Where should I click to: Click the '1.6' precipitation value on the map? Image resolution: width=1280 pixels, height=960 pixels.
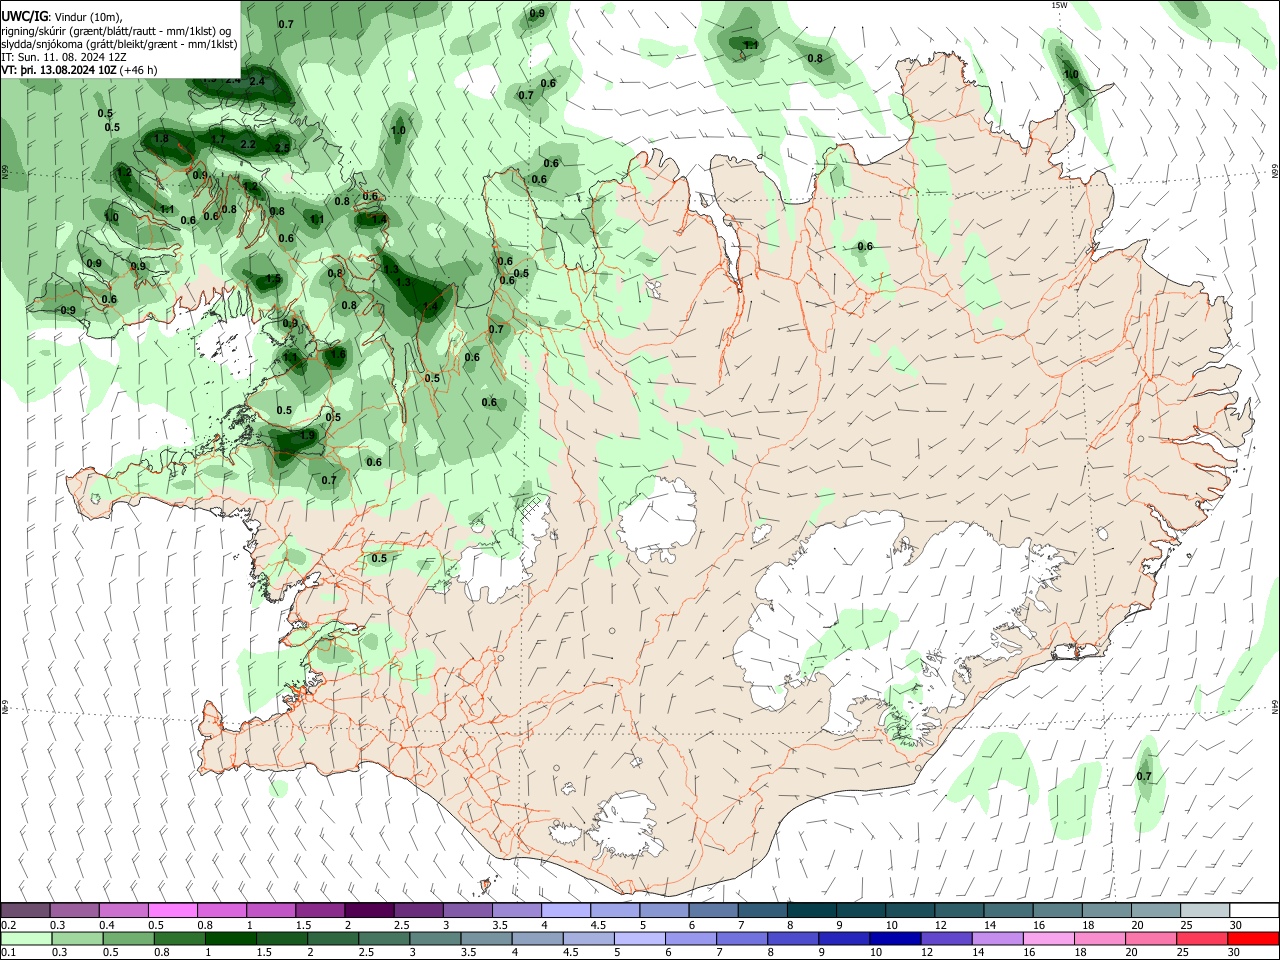[x=337, y=354]
